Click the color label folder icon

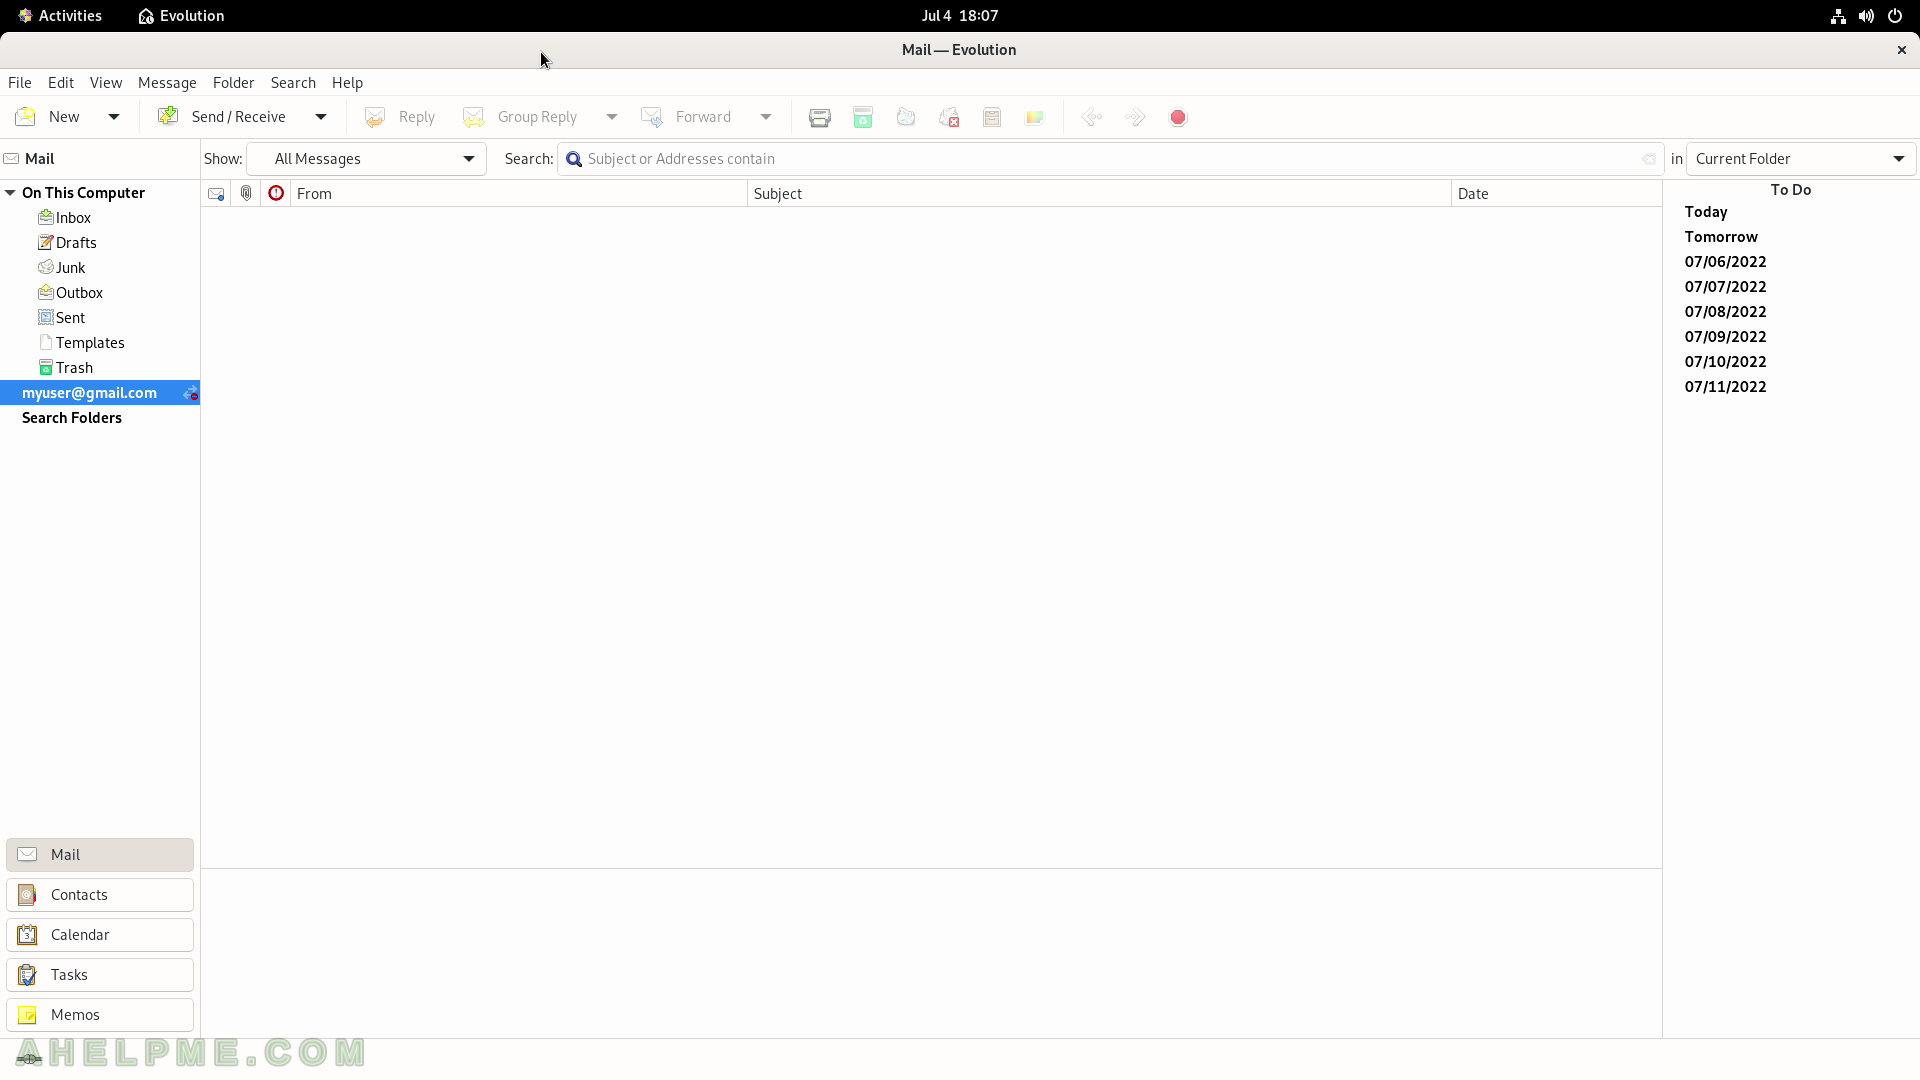(1035, 117)
